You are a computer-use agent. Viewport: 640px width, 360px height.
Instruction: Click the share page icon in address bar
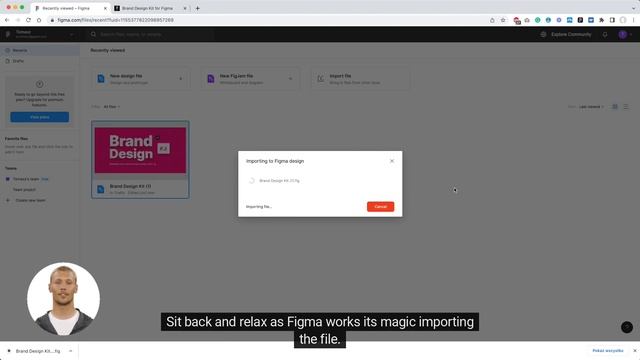492,20
